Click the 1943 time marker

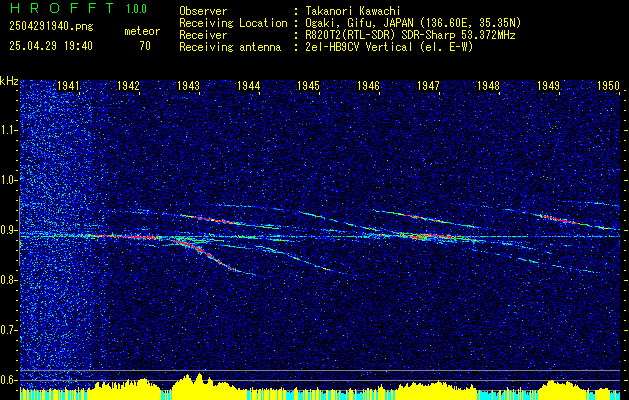tap(189, 85)
